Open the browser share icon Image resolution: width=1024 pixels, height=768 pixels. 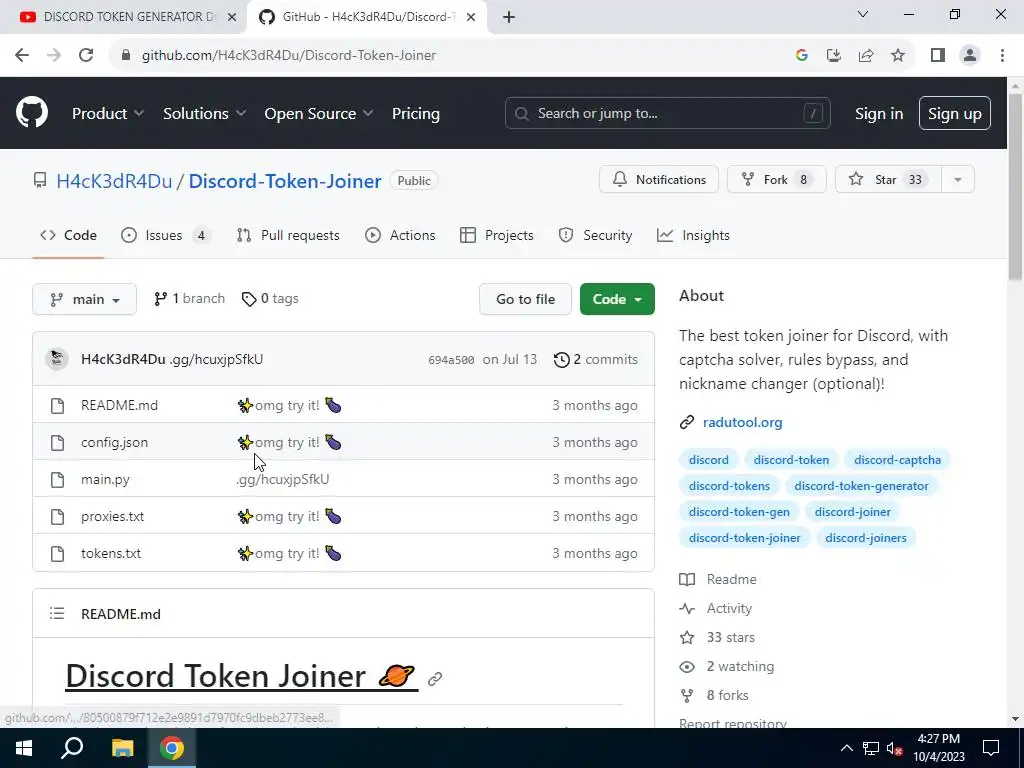click(x=866, y=56)
